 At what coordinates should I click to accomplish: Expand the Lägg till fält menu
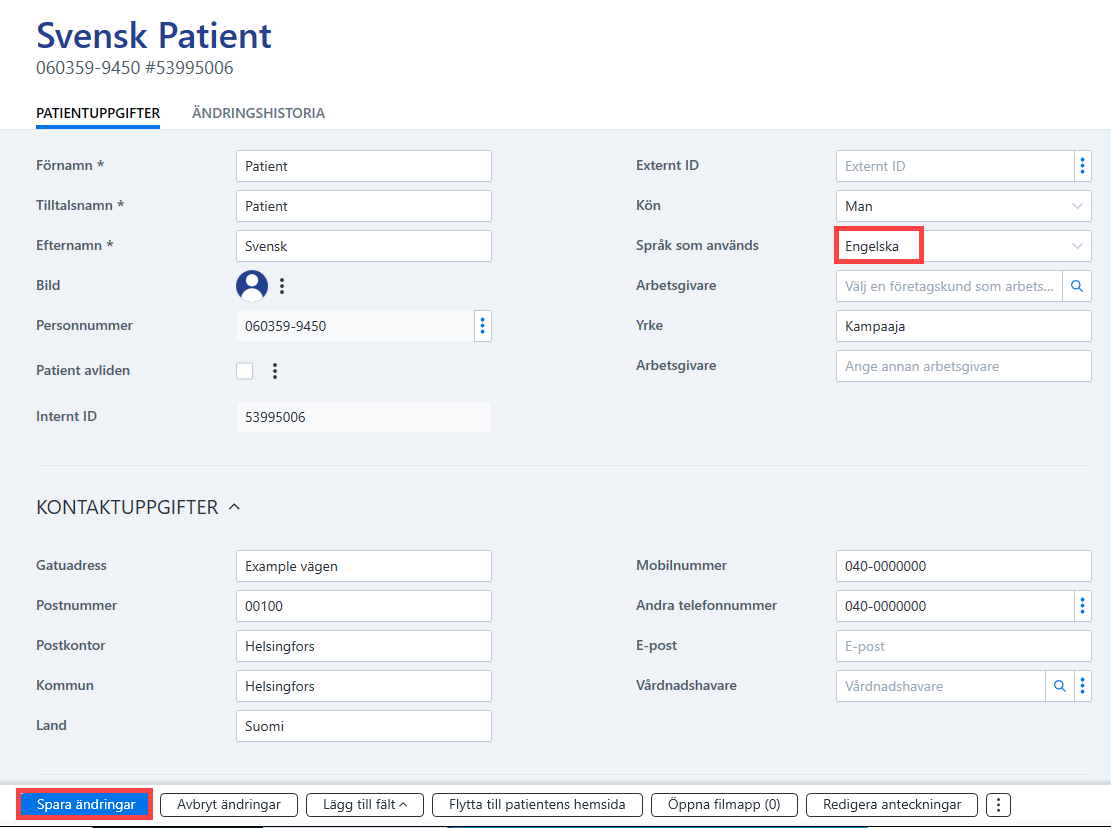tap(365, 805)
